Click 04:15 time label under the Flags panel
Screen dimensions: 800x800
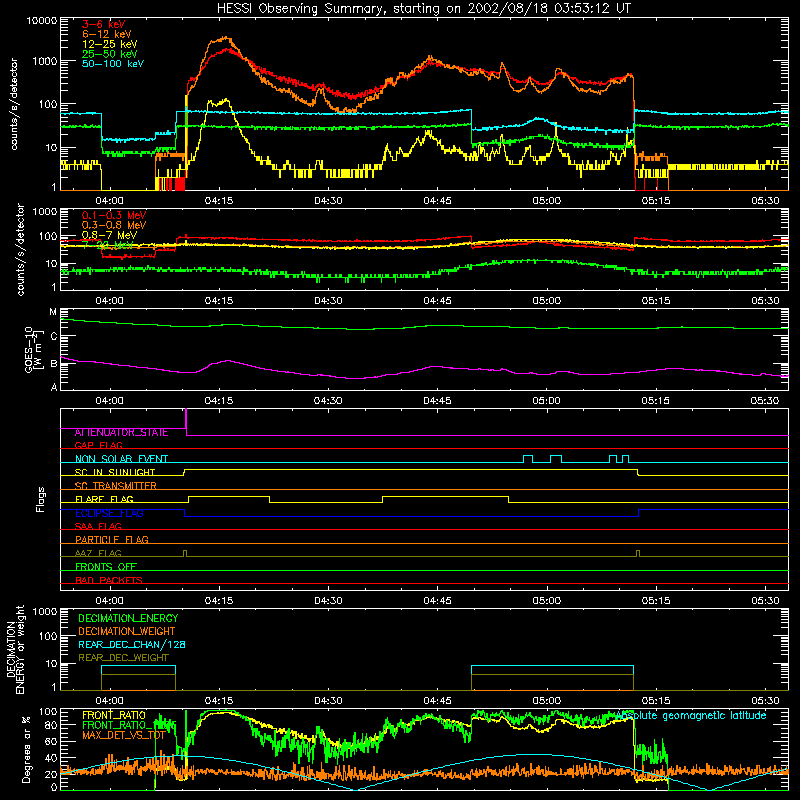219,601
